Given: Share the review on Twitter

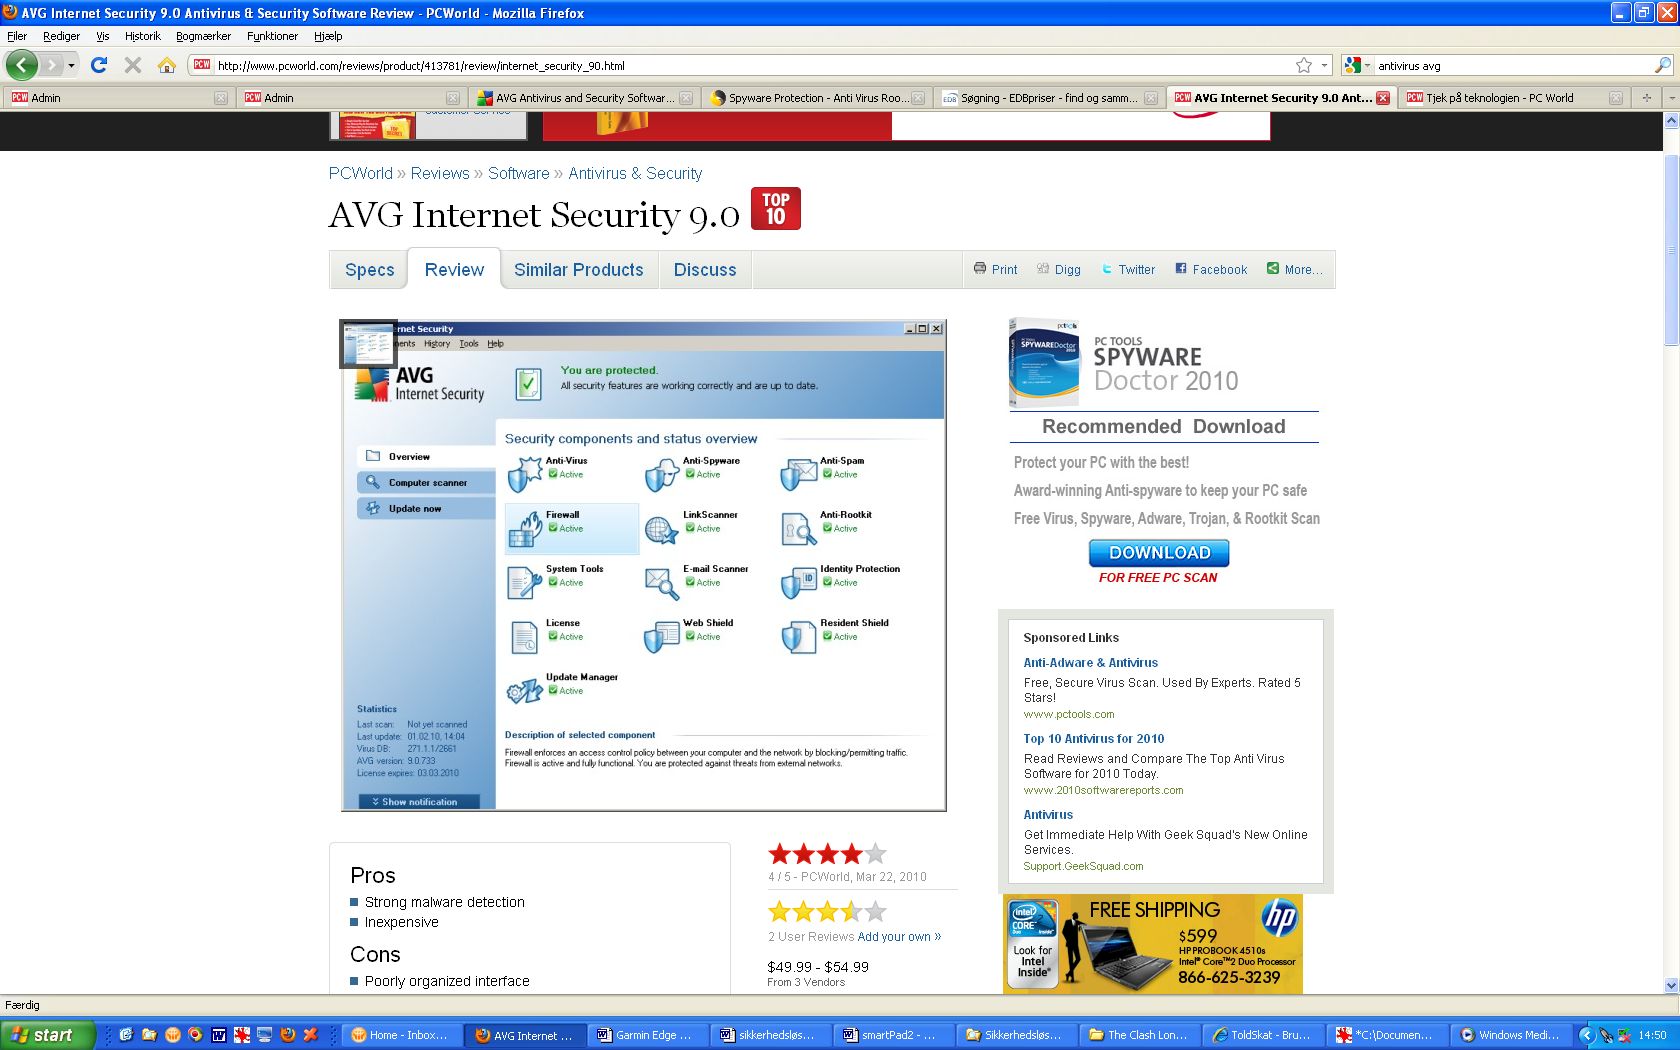Looking at the screenshot, I should (1128, 269).
